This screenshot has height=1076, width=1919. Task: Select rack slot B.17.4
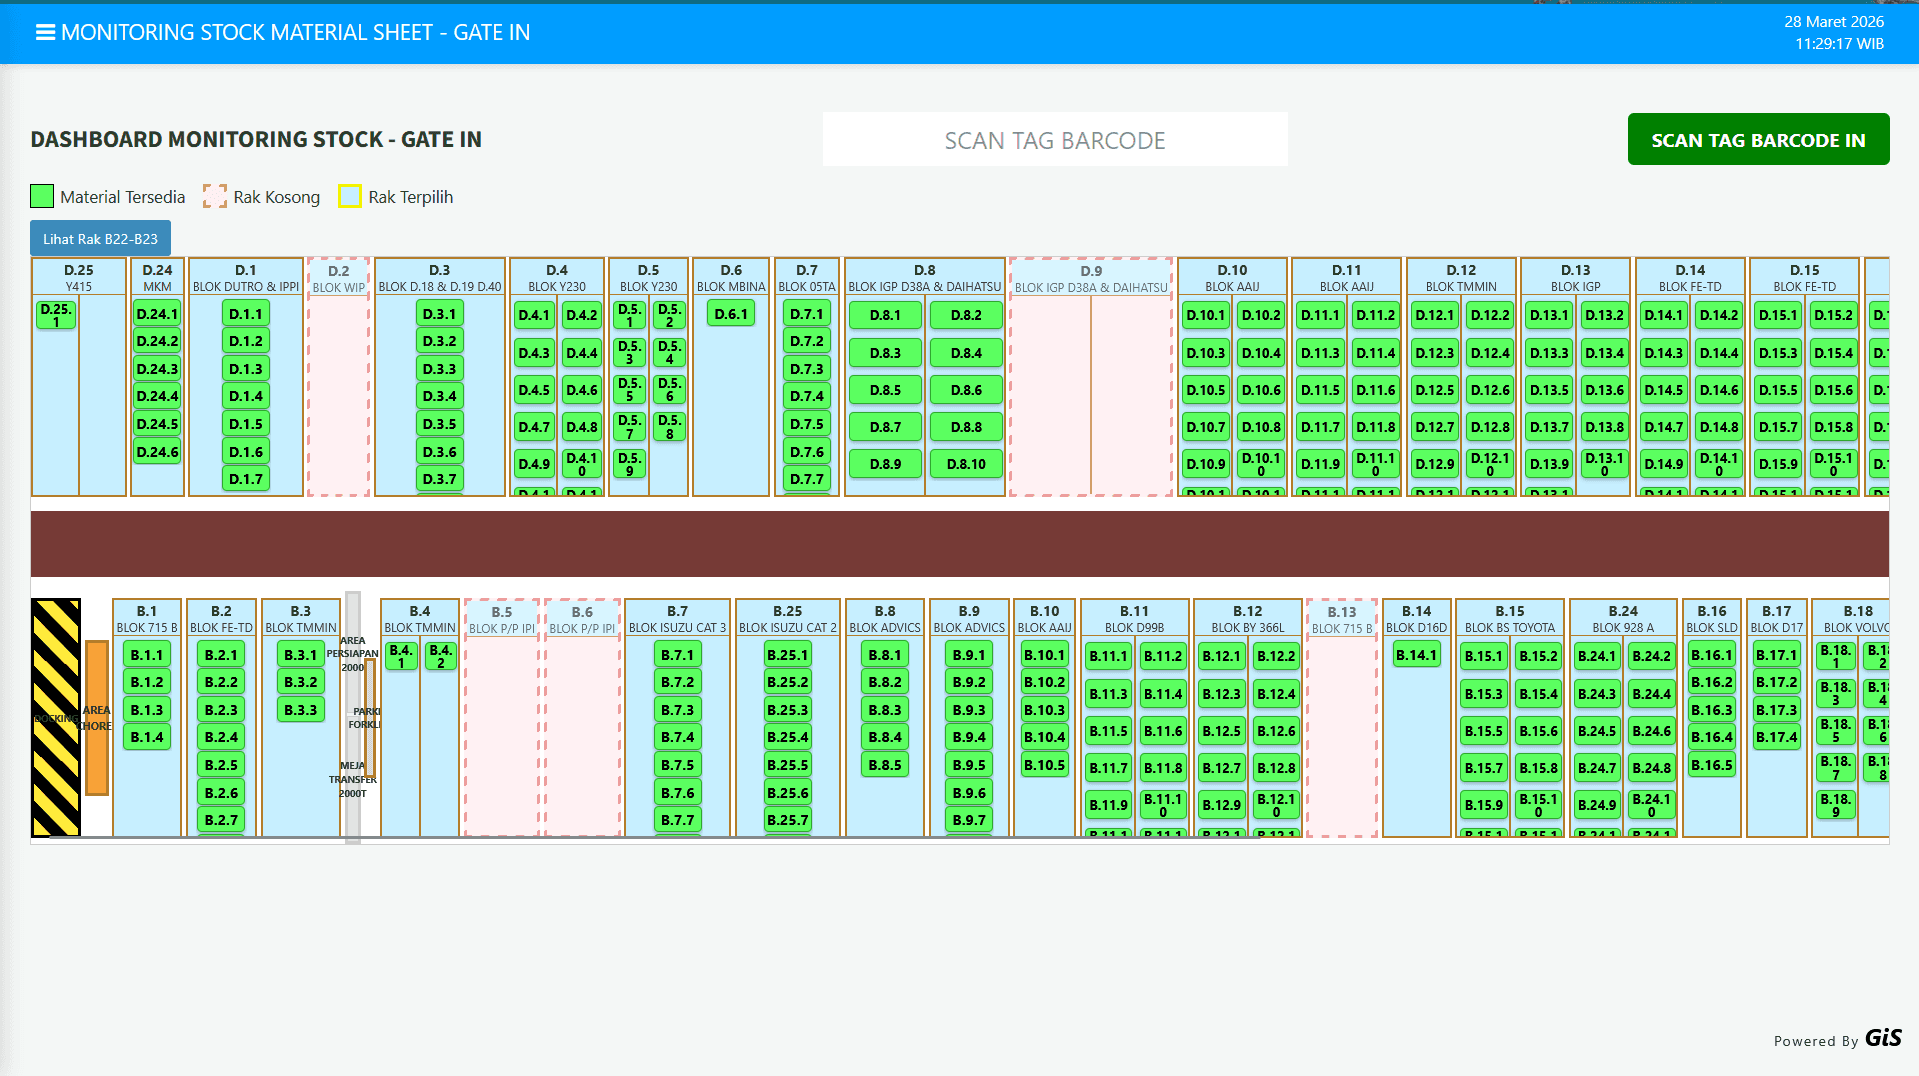(x=1776, y=737)
